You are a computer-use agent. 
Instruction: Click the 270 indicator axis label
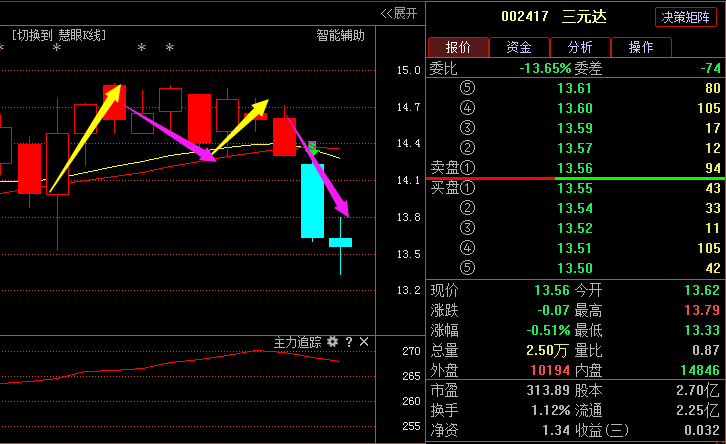tap(411, 351)
